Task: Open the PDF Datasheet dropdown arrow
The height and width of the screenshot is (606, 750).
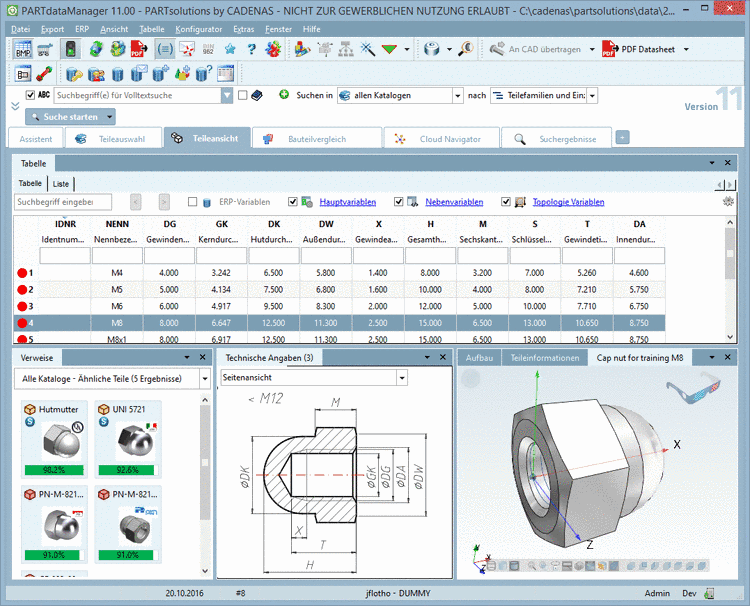Action: tap(686, 49)
